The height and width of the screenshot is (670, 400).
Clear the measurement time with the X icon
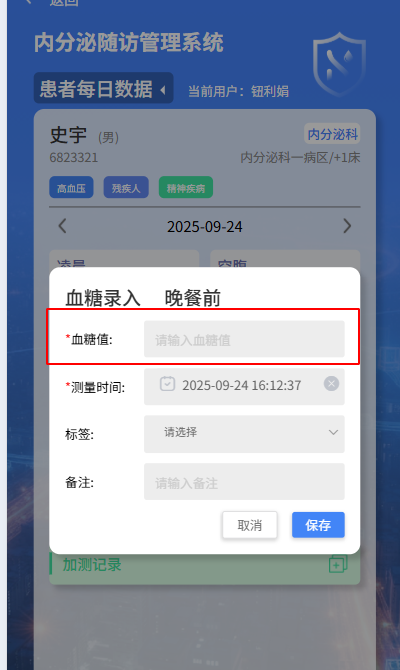pyautogui.click(x=331, y=384)
